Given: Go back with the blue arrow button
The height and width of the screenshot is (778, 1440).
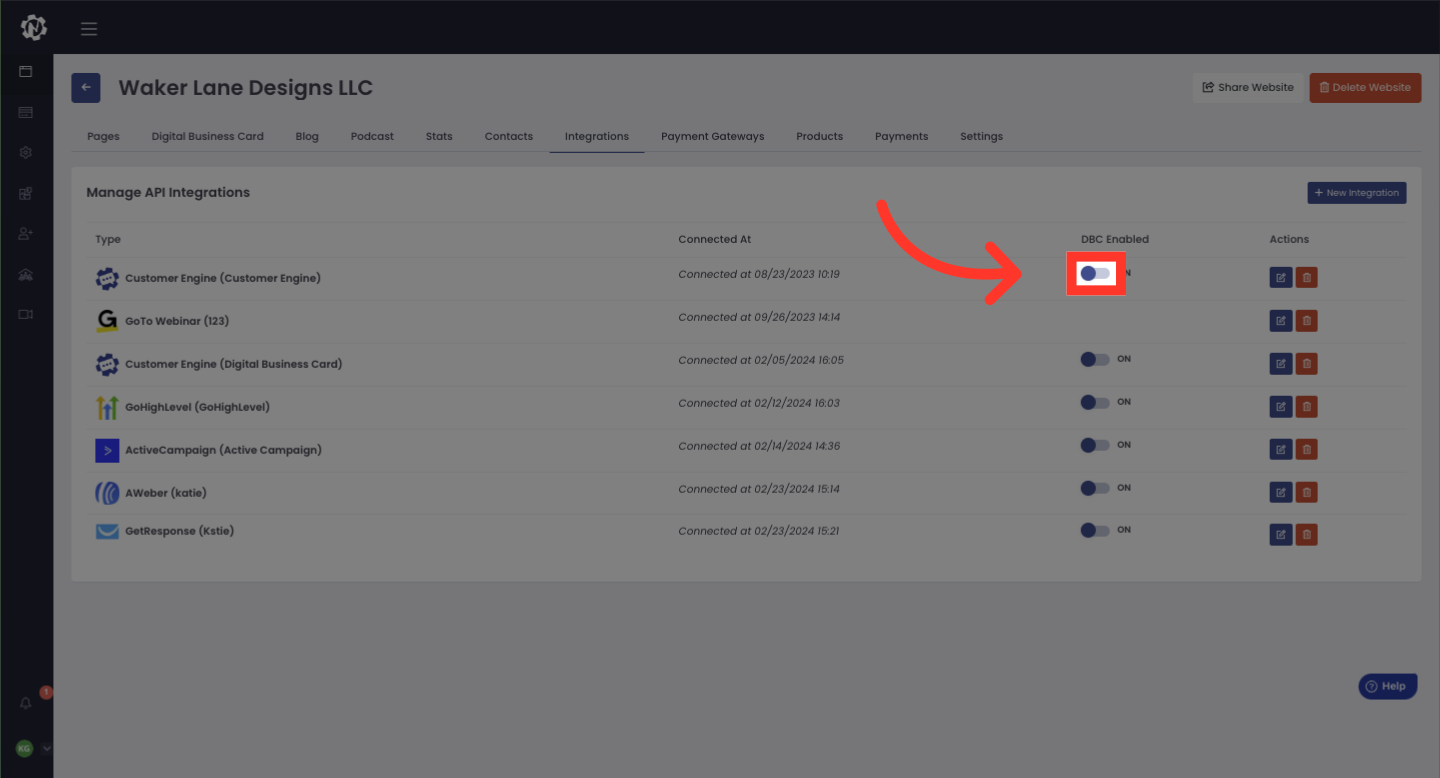Looking at the screenshot, I should [86, 88].
